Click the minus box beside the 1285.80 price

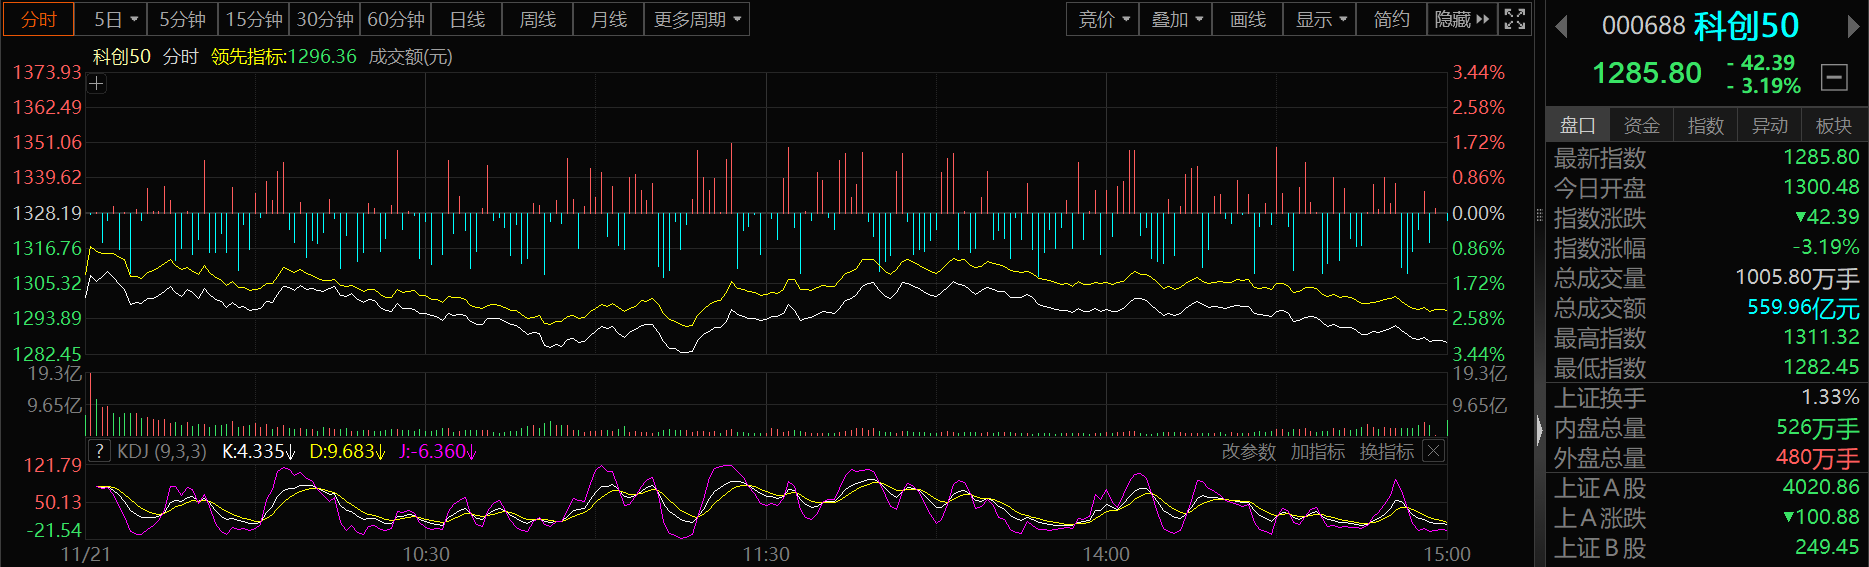click(x=1834, y=76)
